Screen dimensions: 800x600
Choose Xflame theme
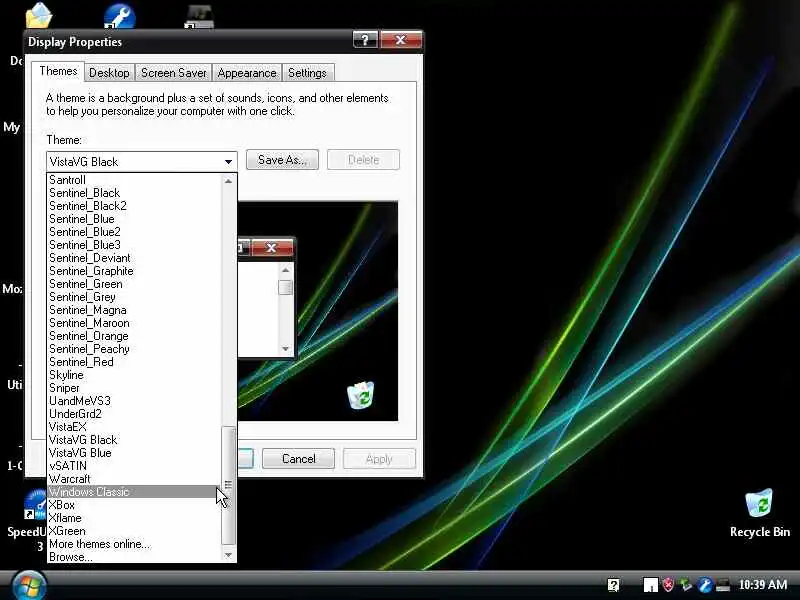pyautogui.click(x=135, y=518)
